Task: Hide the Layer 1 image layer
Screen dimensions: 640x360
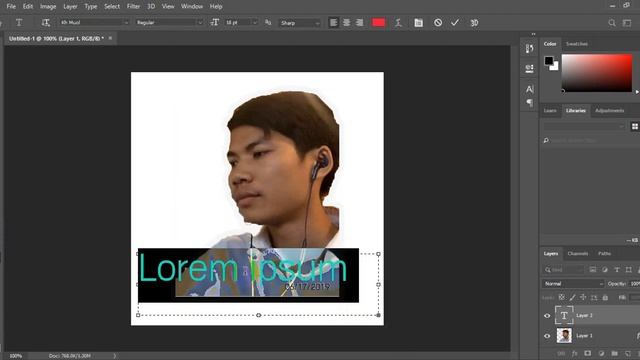Action: [547, 336]
